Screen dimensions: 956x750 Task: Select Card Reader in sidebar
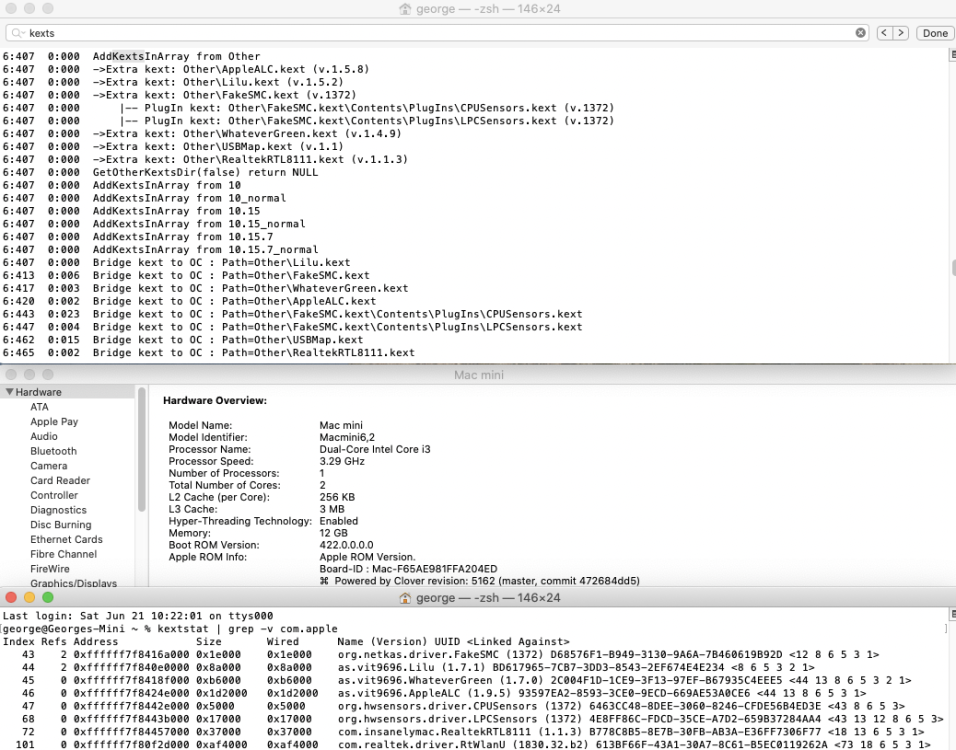(60, 480)
